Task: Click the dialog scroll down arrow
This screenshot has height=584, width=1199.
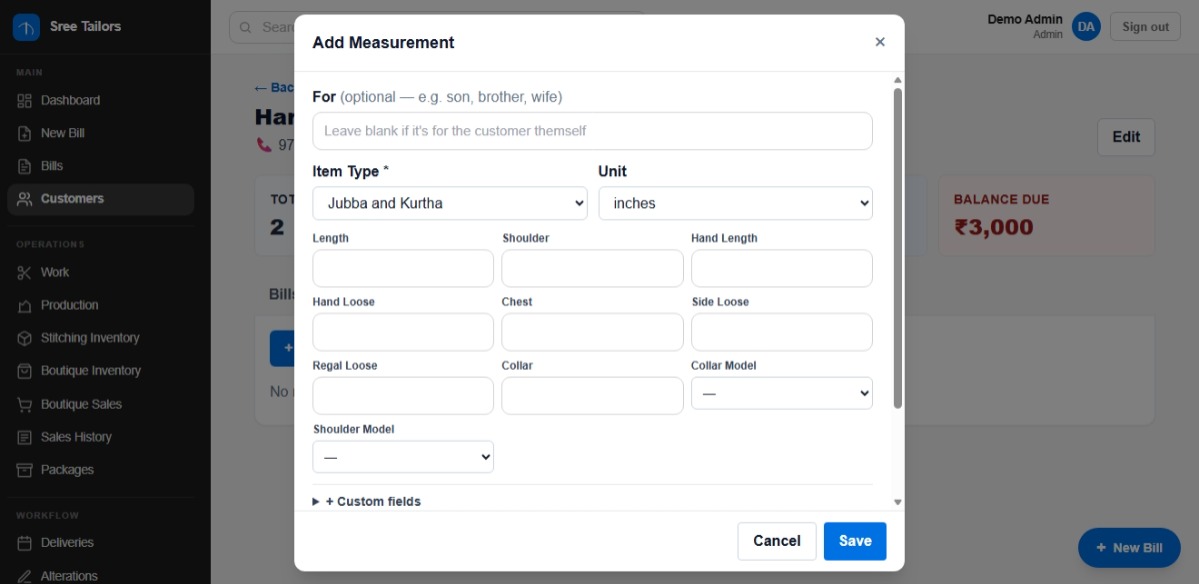Action: coord(898,502)
